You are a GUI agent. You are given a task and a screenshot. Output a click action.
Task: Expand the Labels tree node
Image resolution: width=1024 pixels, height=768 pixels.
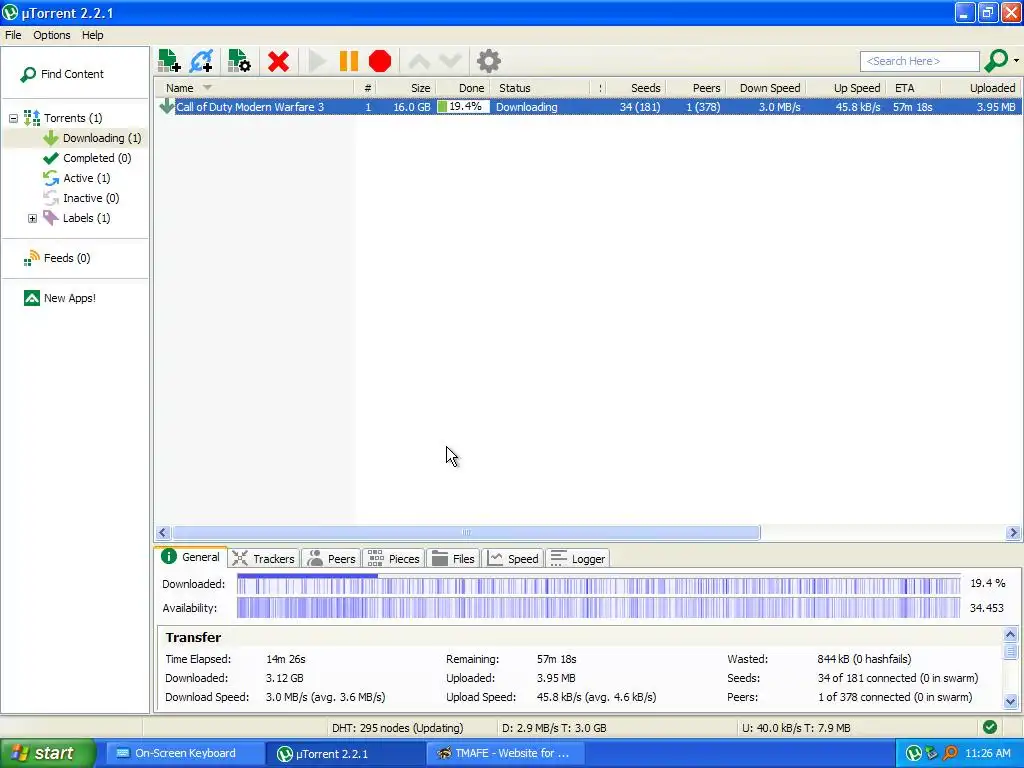32,218
